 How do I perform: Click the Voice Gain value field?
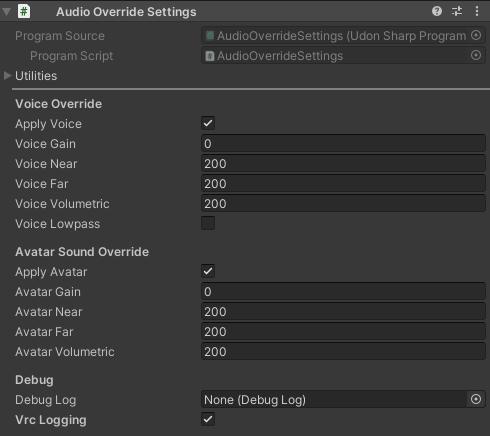click(343, 144)
